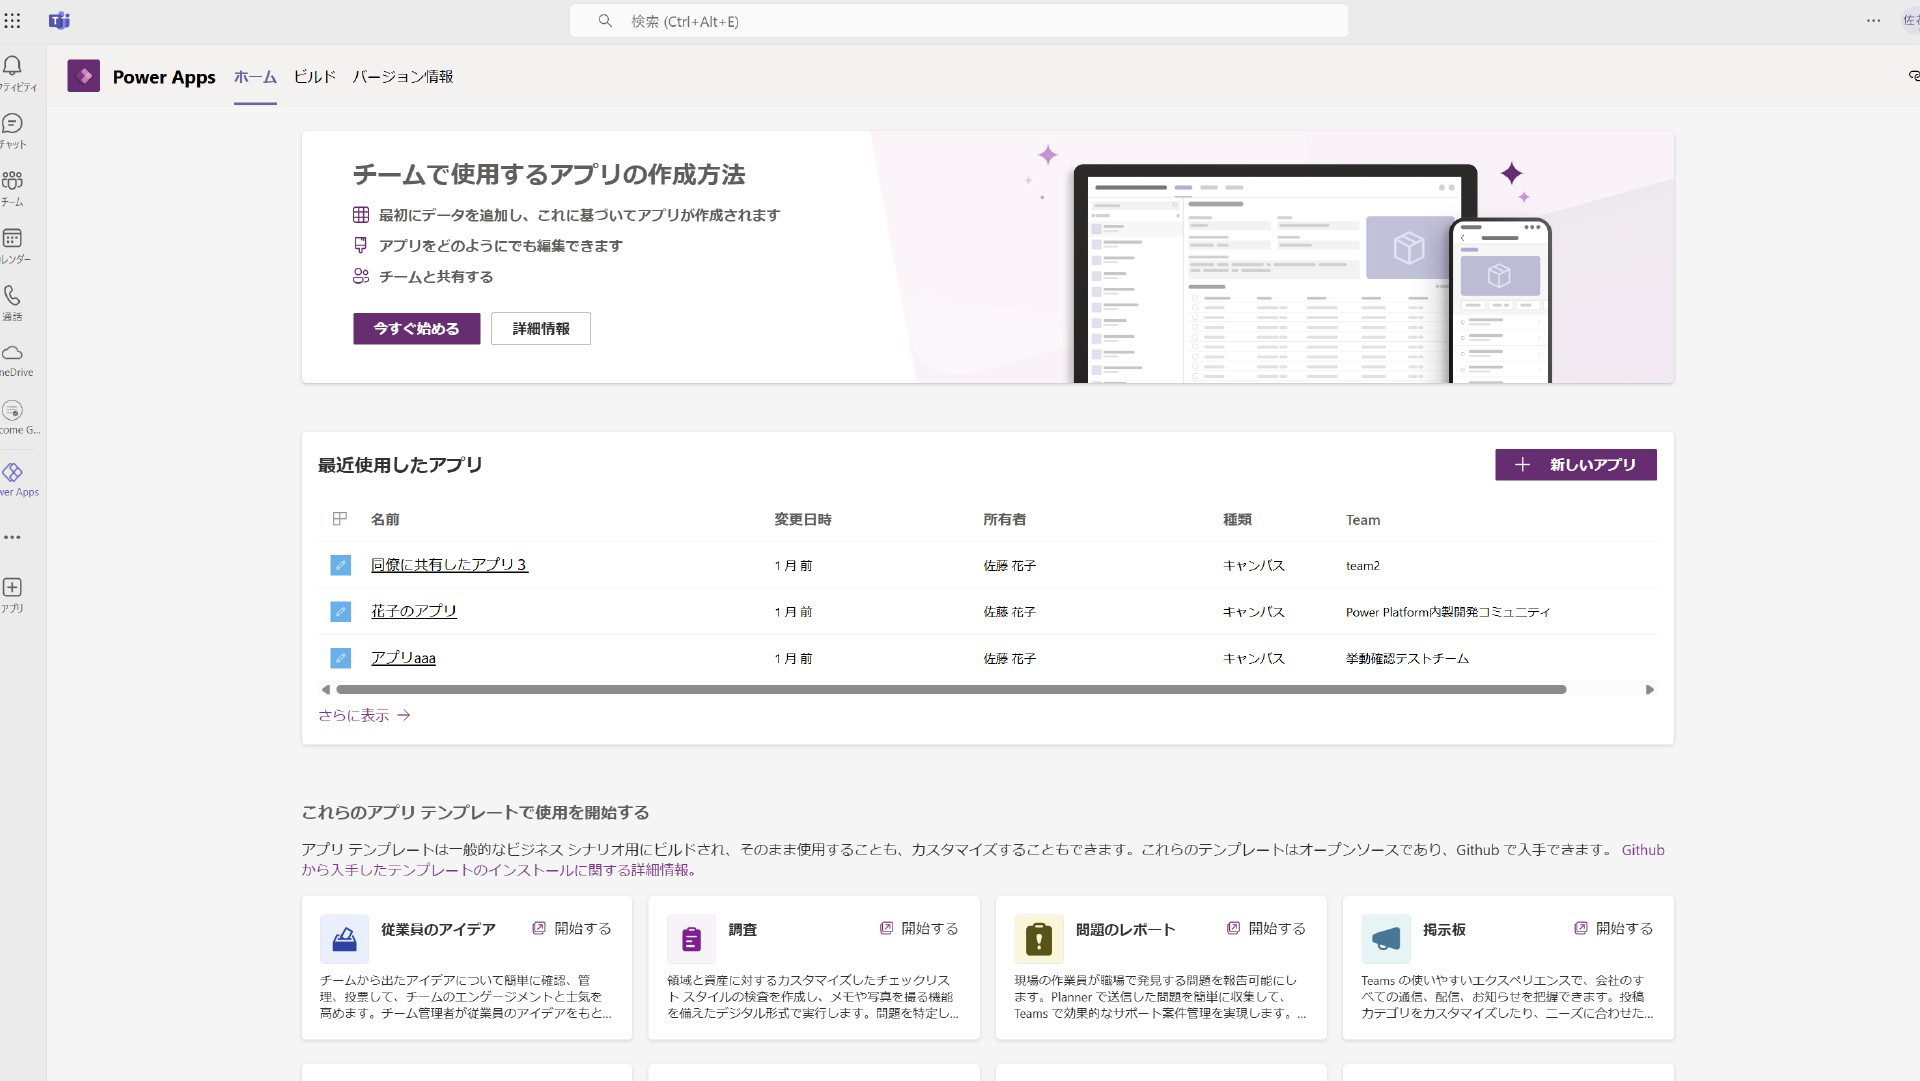Open the 花子のアプリ link
Viewport: 1920px width, 1081px height.
tap(414, 611)
